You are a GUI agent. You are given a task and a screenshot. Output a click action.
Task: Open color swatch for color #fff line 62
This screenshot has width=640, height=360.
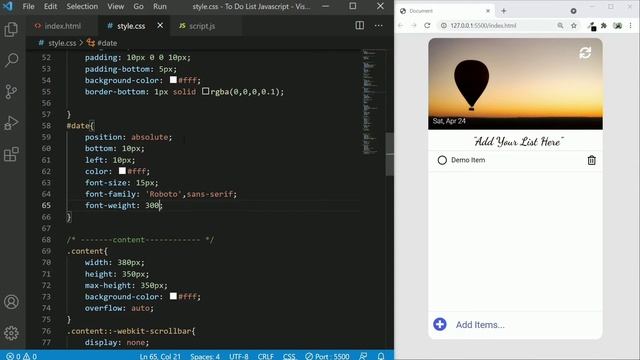tap(122, 171)
